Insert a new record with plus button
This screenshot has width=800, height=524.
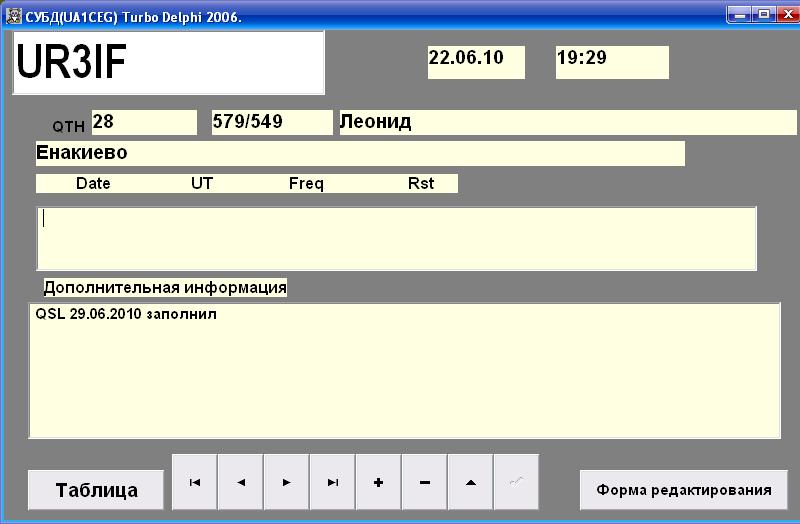point(378,482)
